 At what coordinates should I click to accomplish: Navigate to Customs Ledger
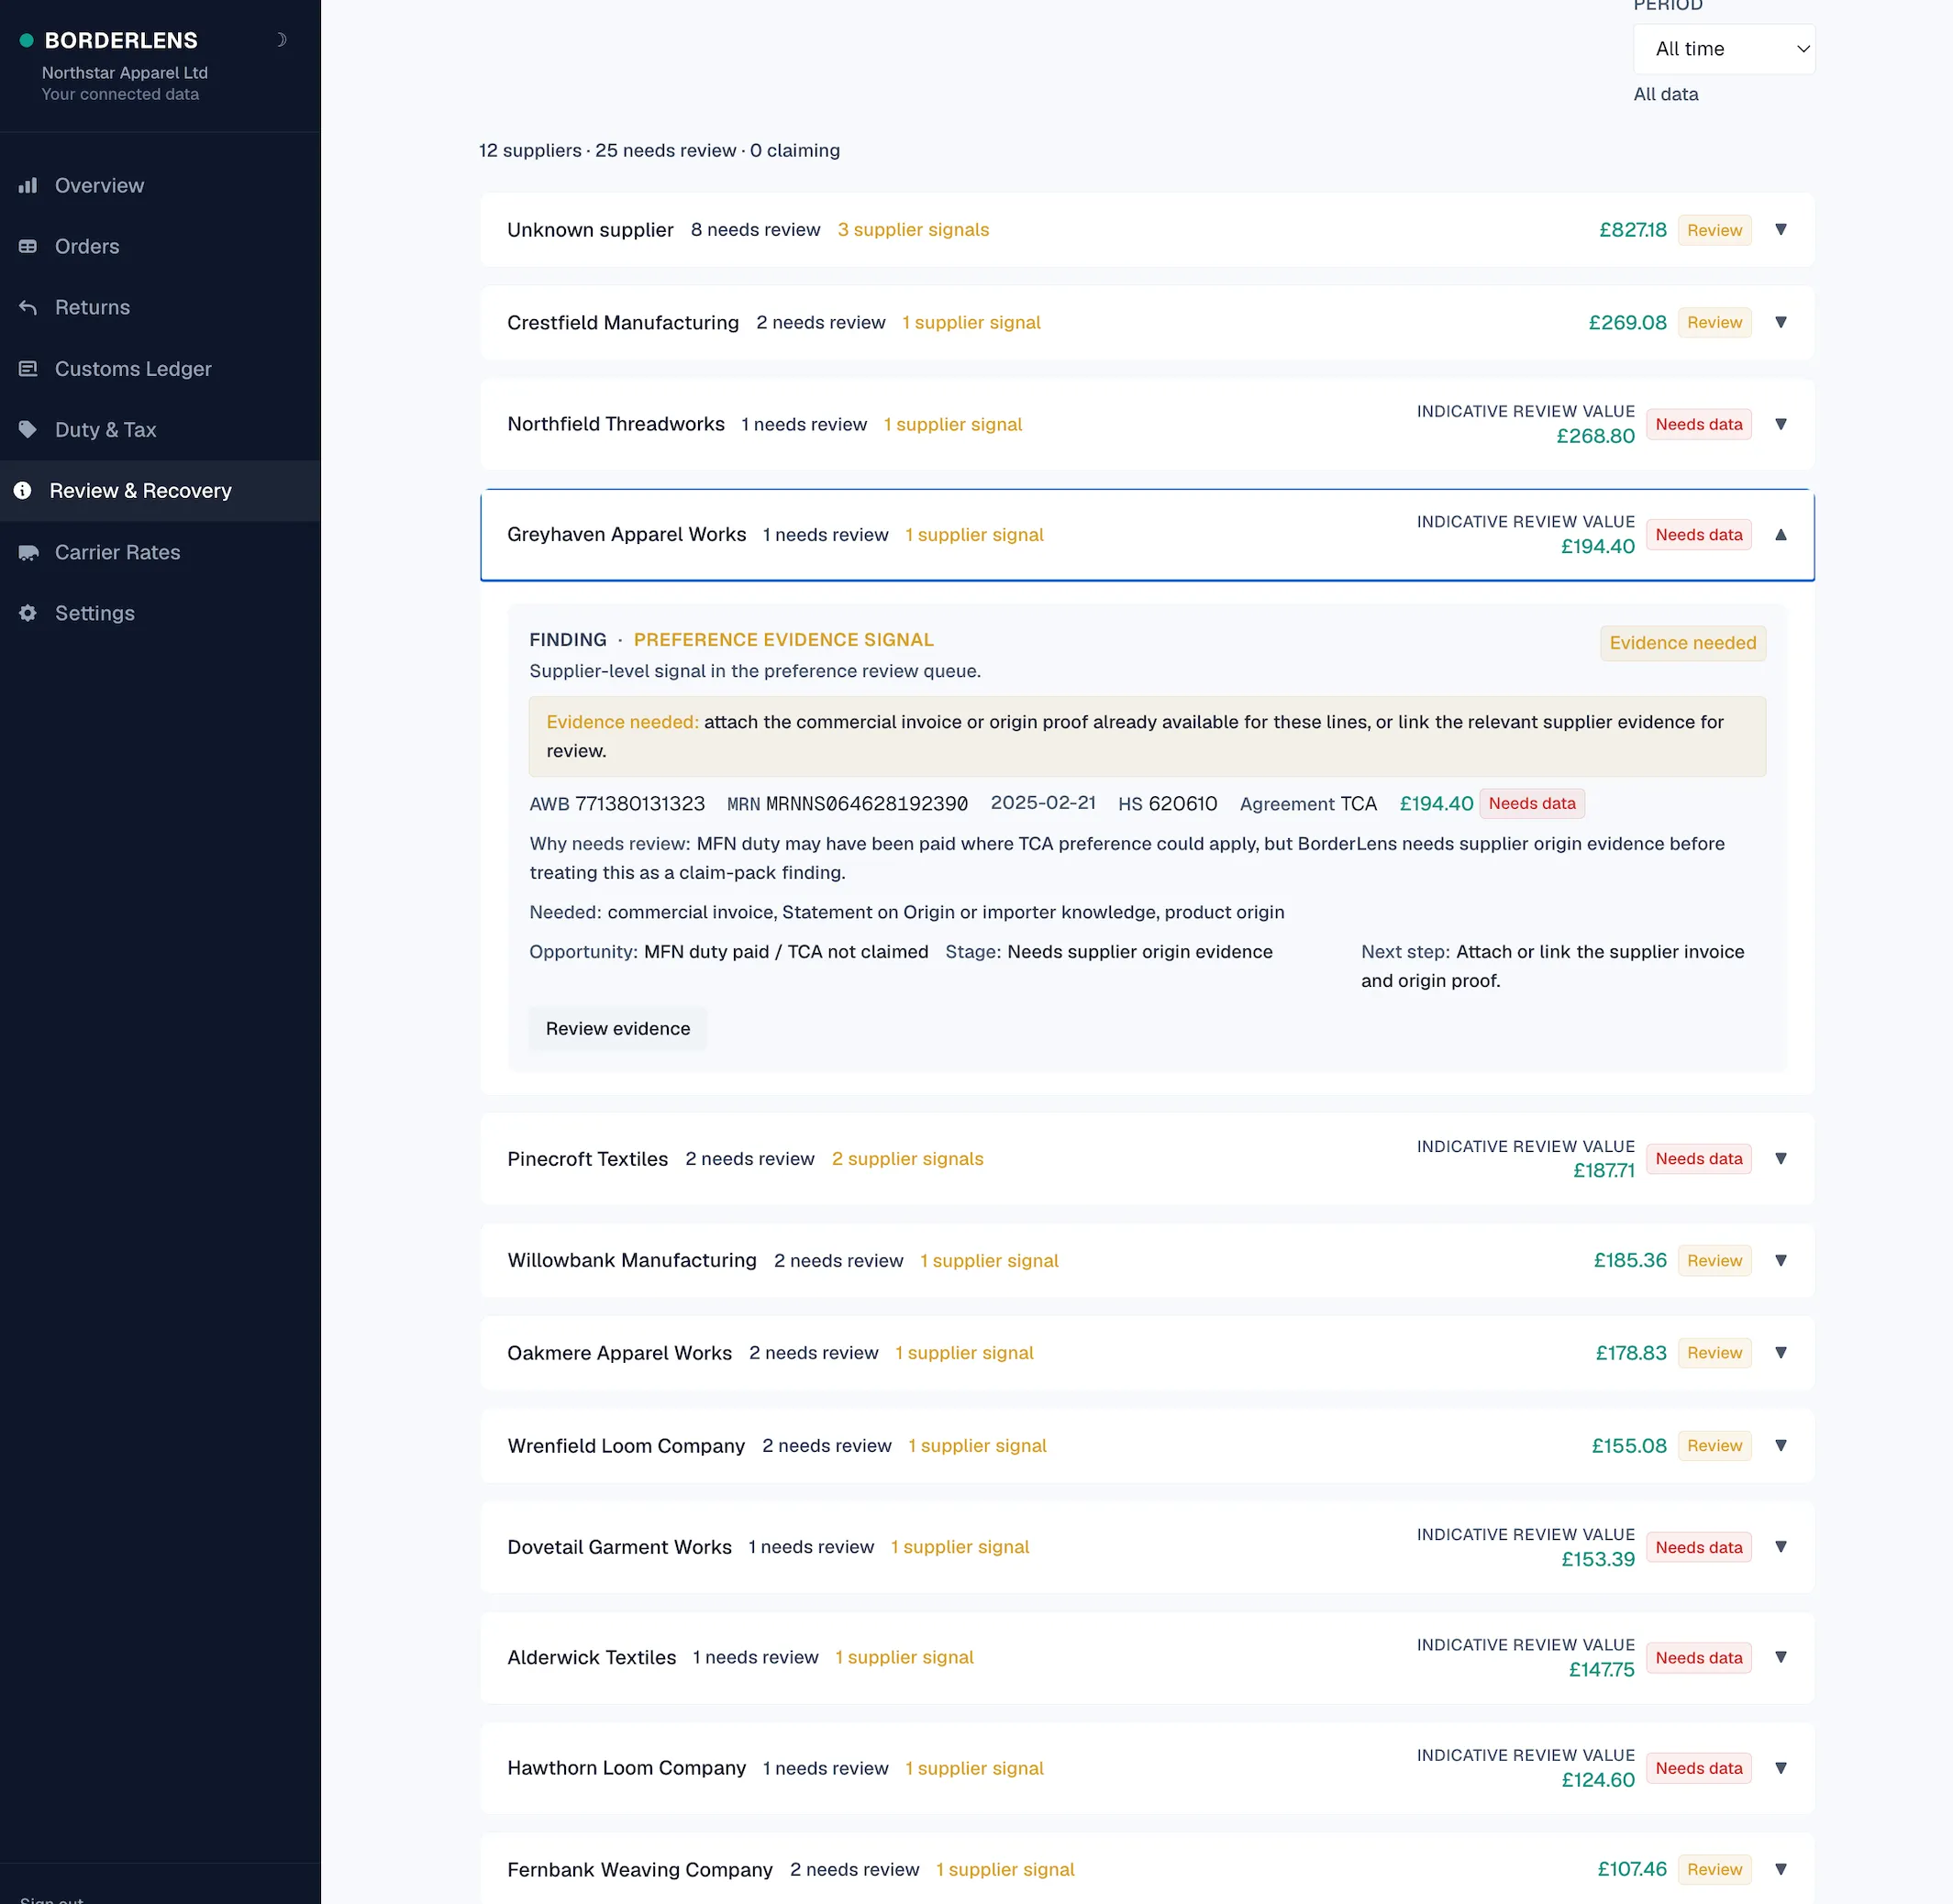pyautogui.click(x=160, y=369)
